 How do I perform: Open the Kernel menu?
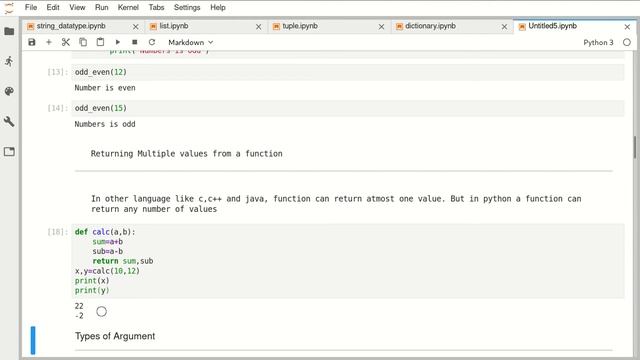[x=128, y=7]
